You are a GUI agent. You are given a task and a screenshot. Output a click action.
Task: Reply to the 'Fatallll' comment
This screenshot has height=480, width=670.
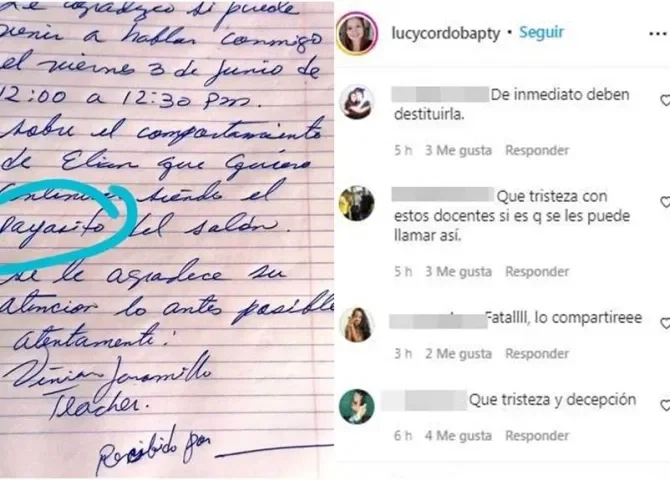point(537,353)
